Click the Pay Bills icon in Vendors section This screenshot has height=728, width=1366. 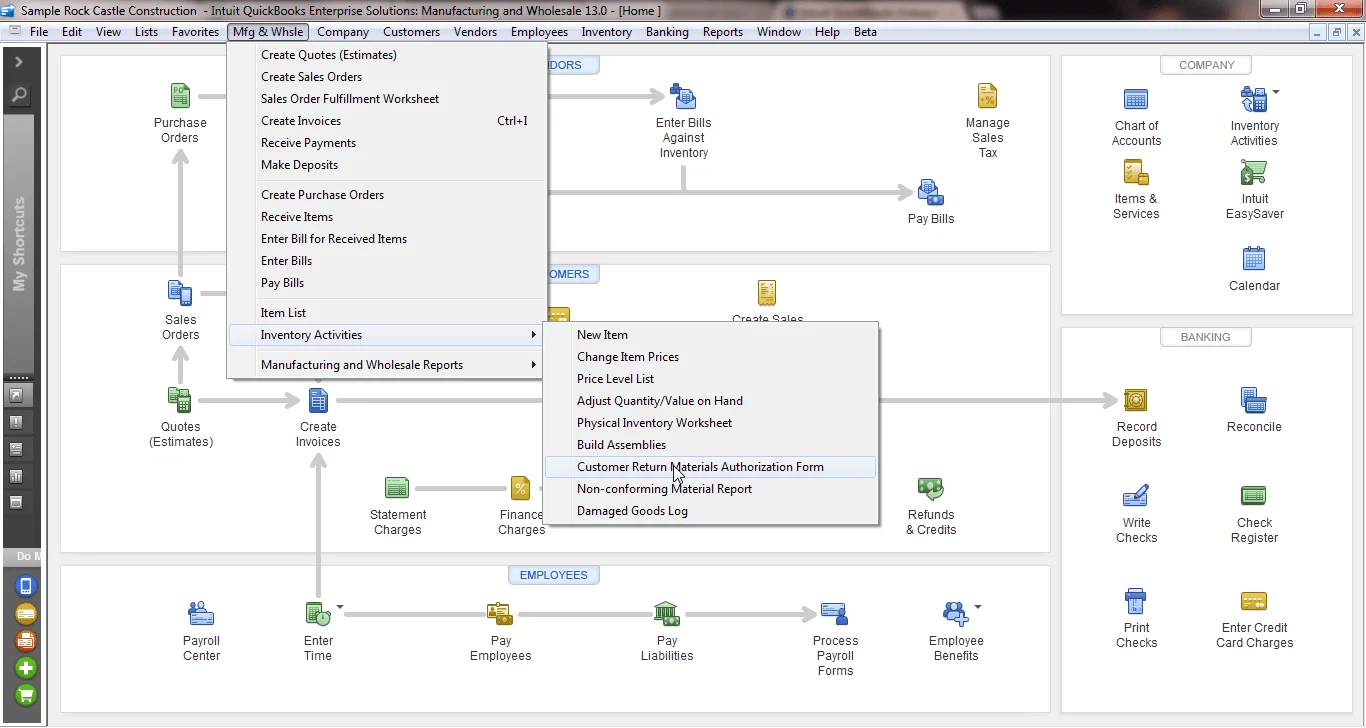(929, 190)
